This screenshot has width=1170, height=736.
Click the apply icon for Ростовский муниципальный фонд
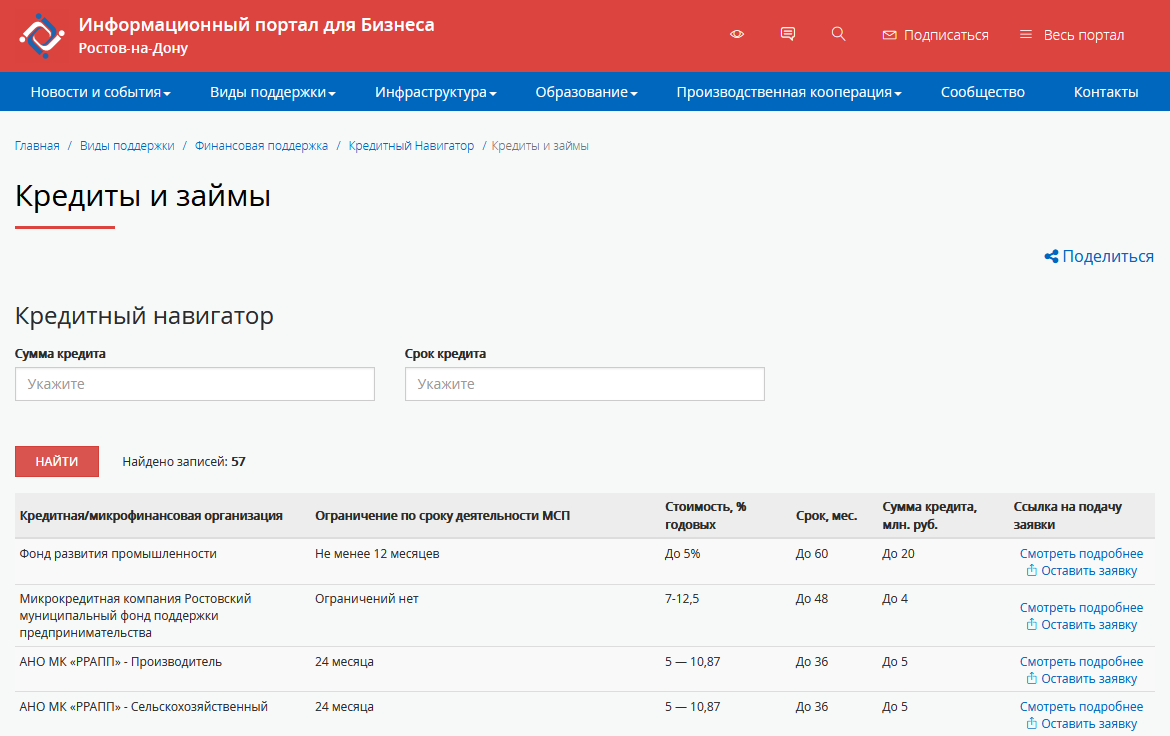1031,625
